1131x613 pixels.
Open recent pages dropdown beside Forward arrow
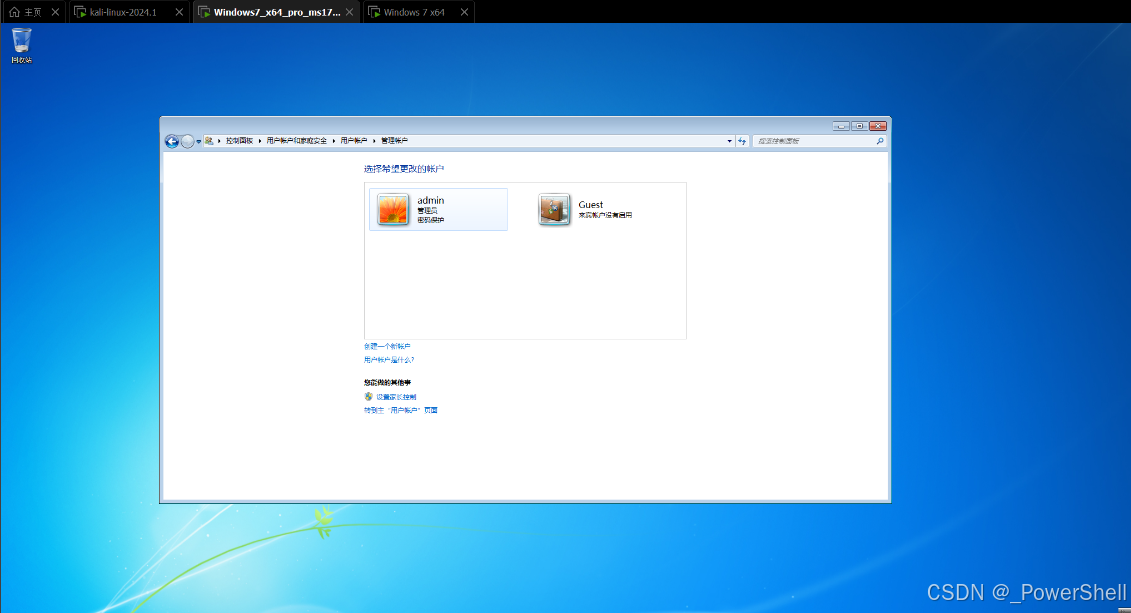point(199,142)
